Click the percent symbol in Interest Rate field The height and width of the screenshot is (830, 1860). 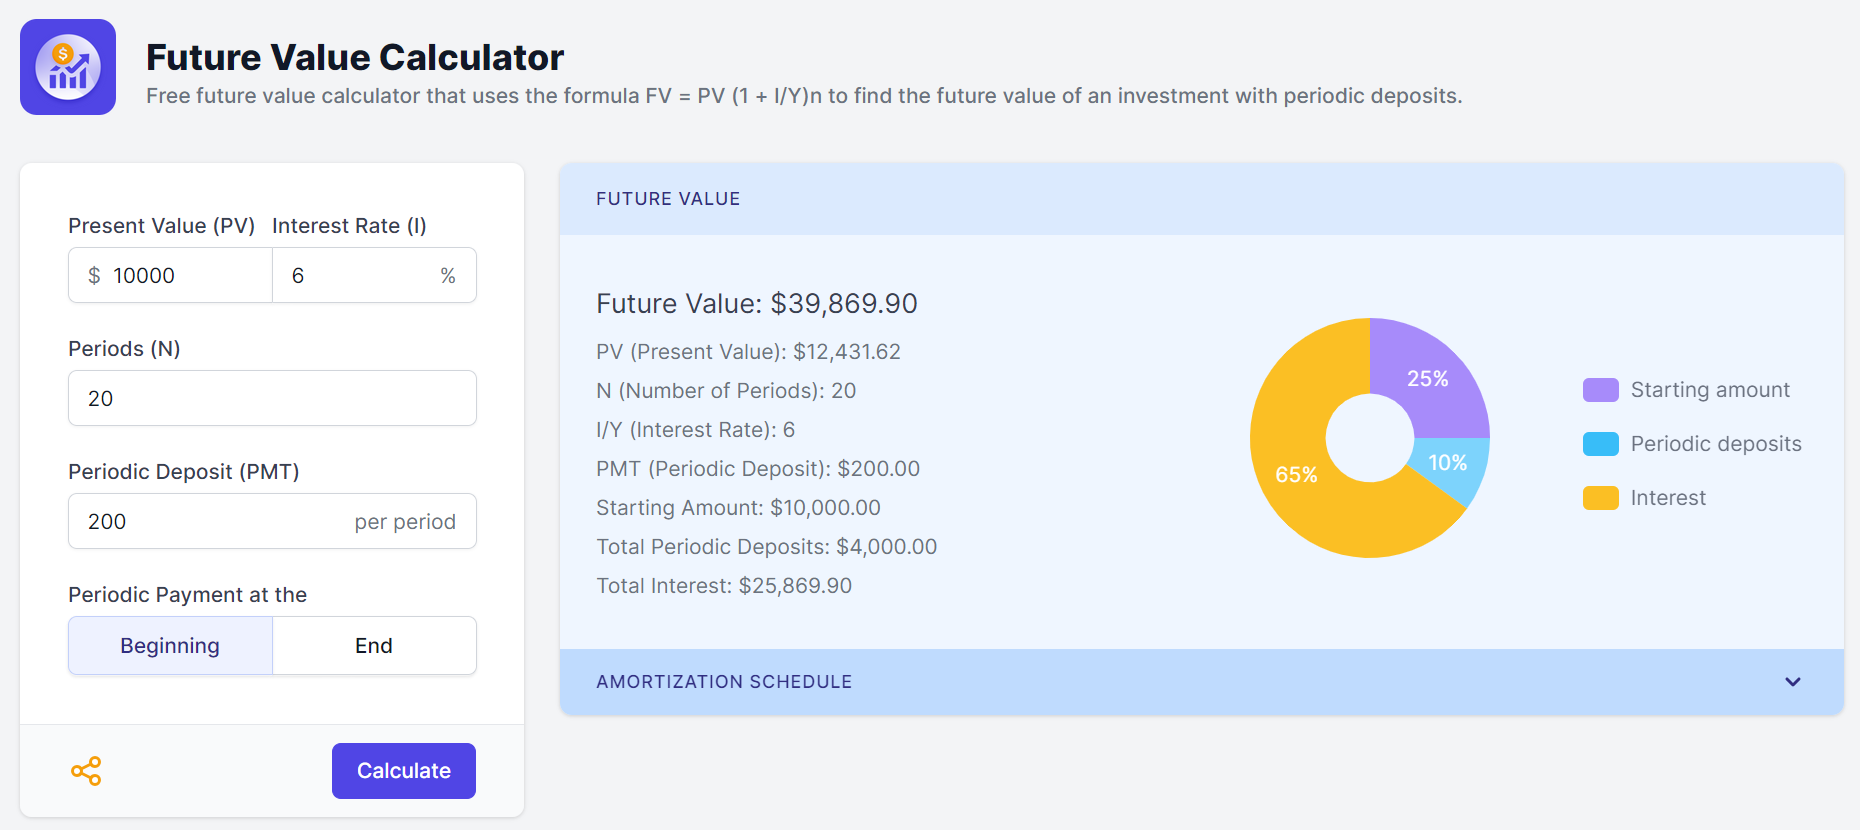point(448,276)
